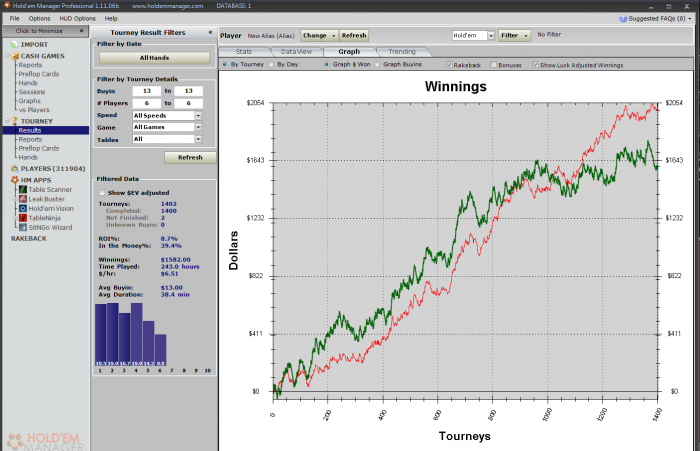This screenshot has width=700, height=451.
Task: Open the Options menu
Action: (39, 18)
